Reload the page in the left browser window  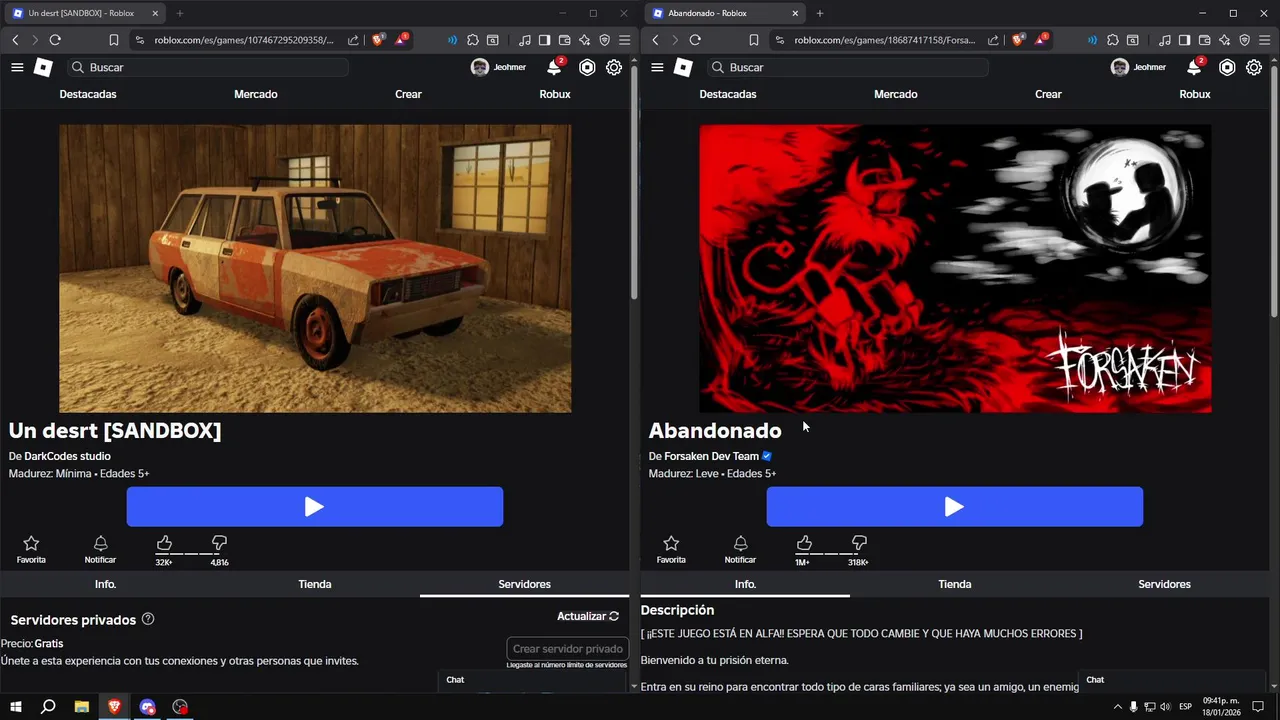point(55,40)
